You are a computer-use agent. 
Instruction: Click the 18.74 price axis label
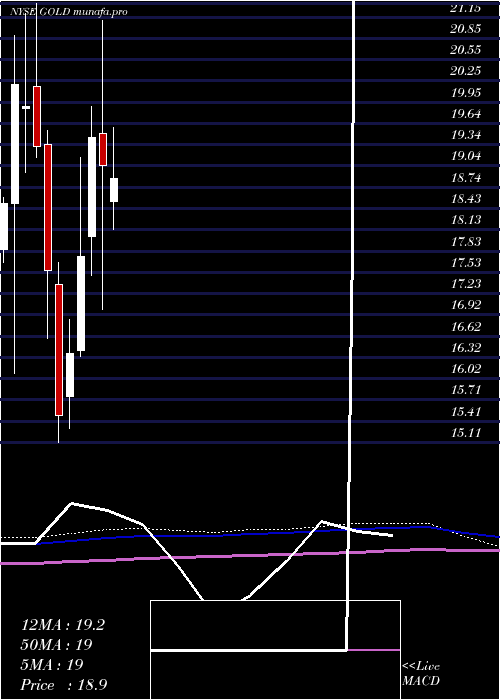(466, 178)
